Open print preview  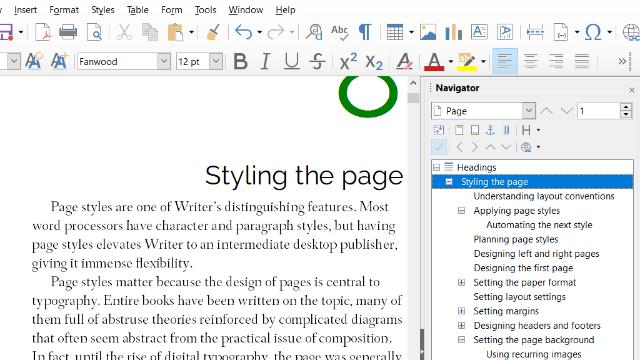point(94,32)
